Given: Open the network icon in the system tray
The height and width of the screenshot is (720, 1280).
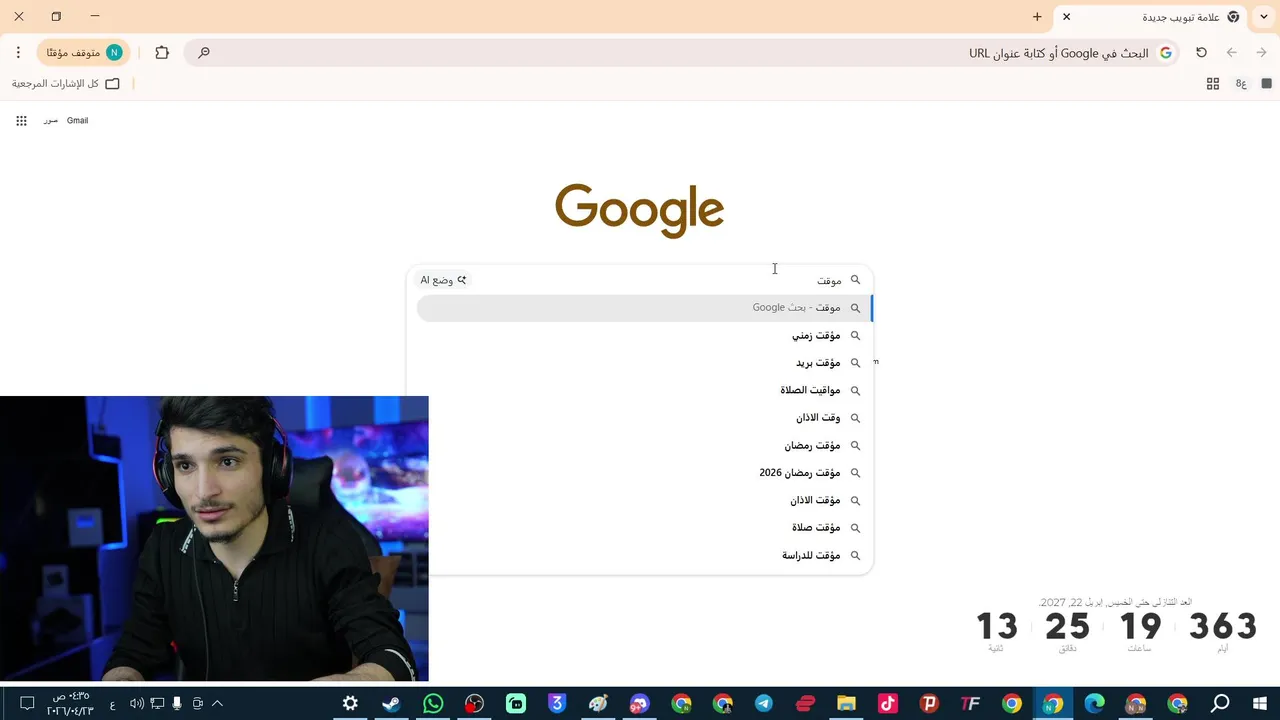Looking at the screenshot, I should coord(157,704).
